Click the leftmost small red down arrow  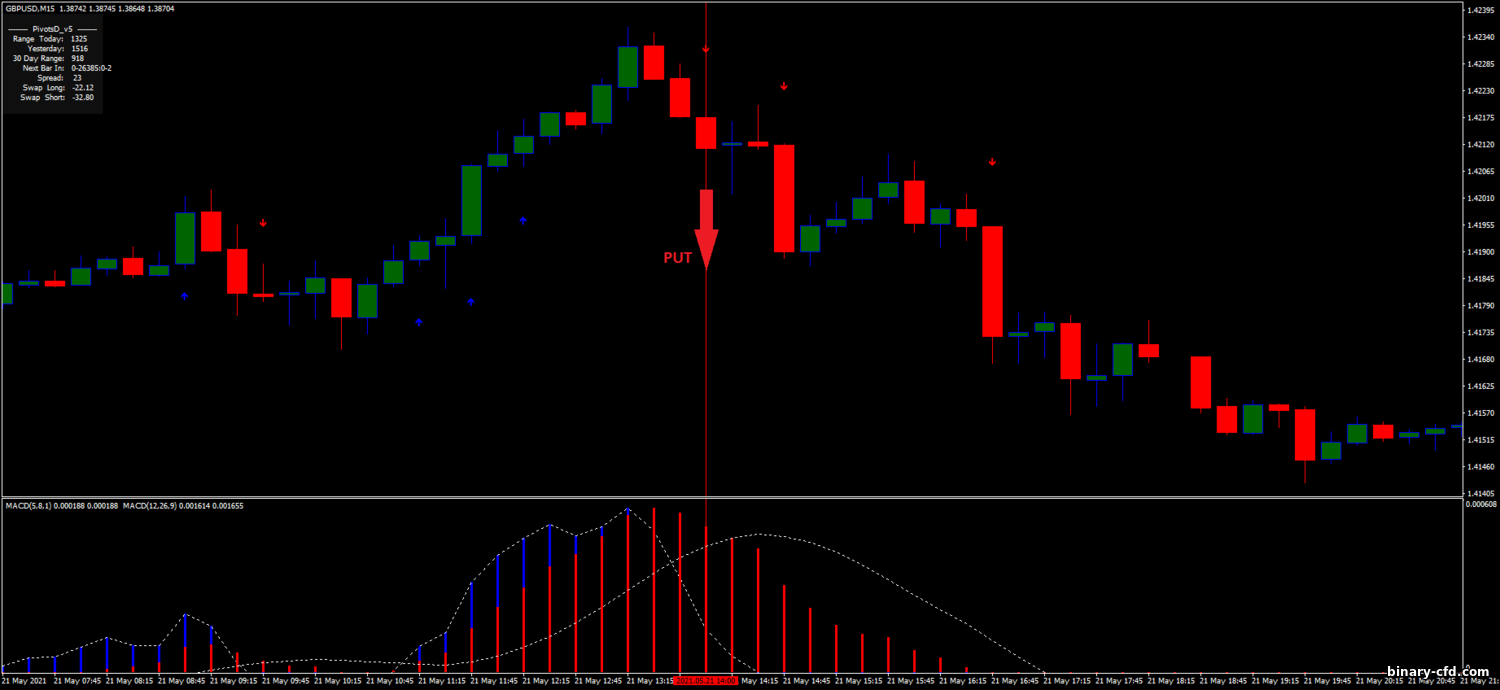263,223
